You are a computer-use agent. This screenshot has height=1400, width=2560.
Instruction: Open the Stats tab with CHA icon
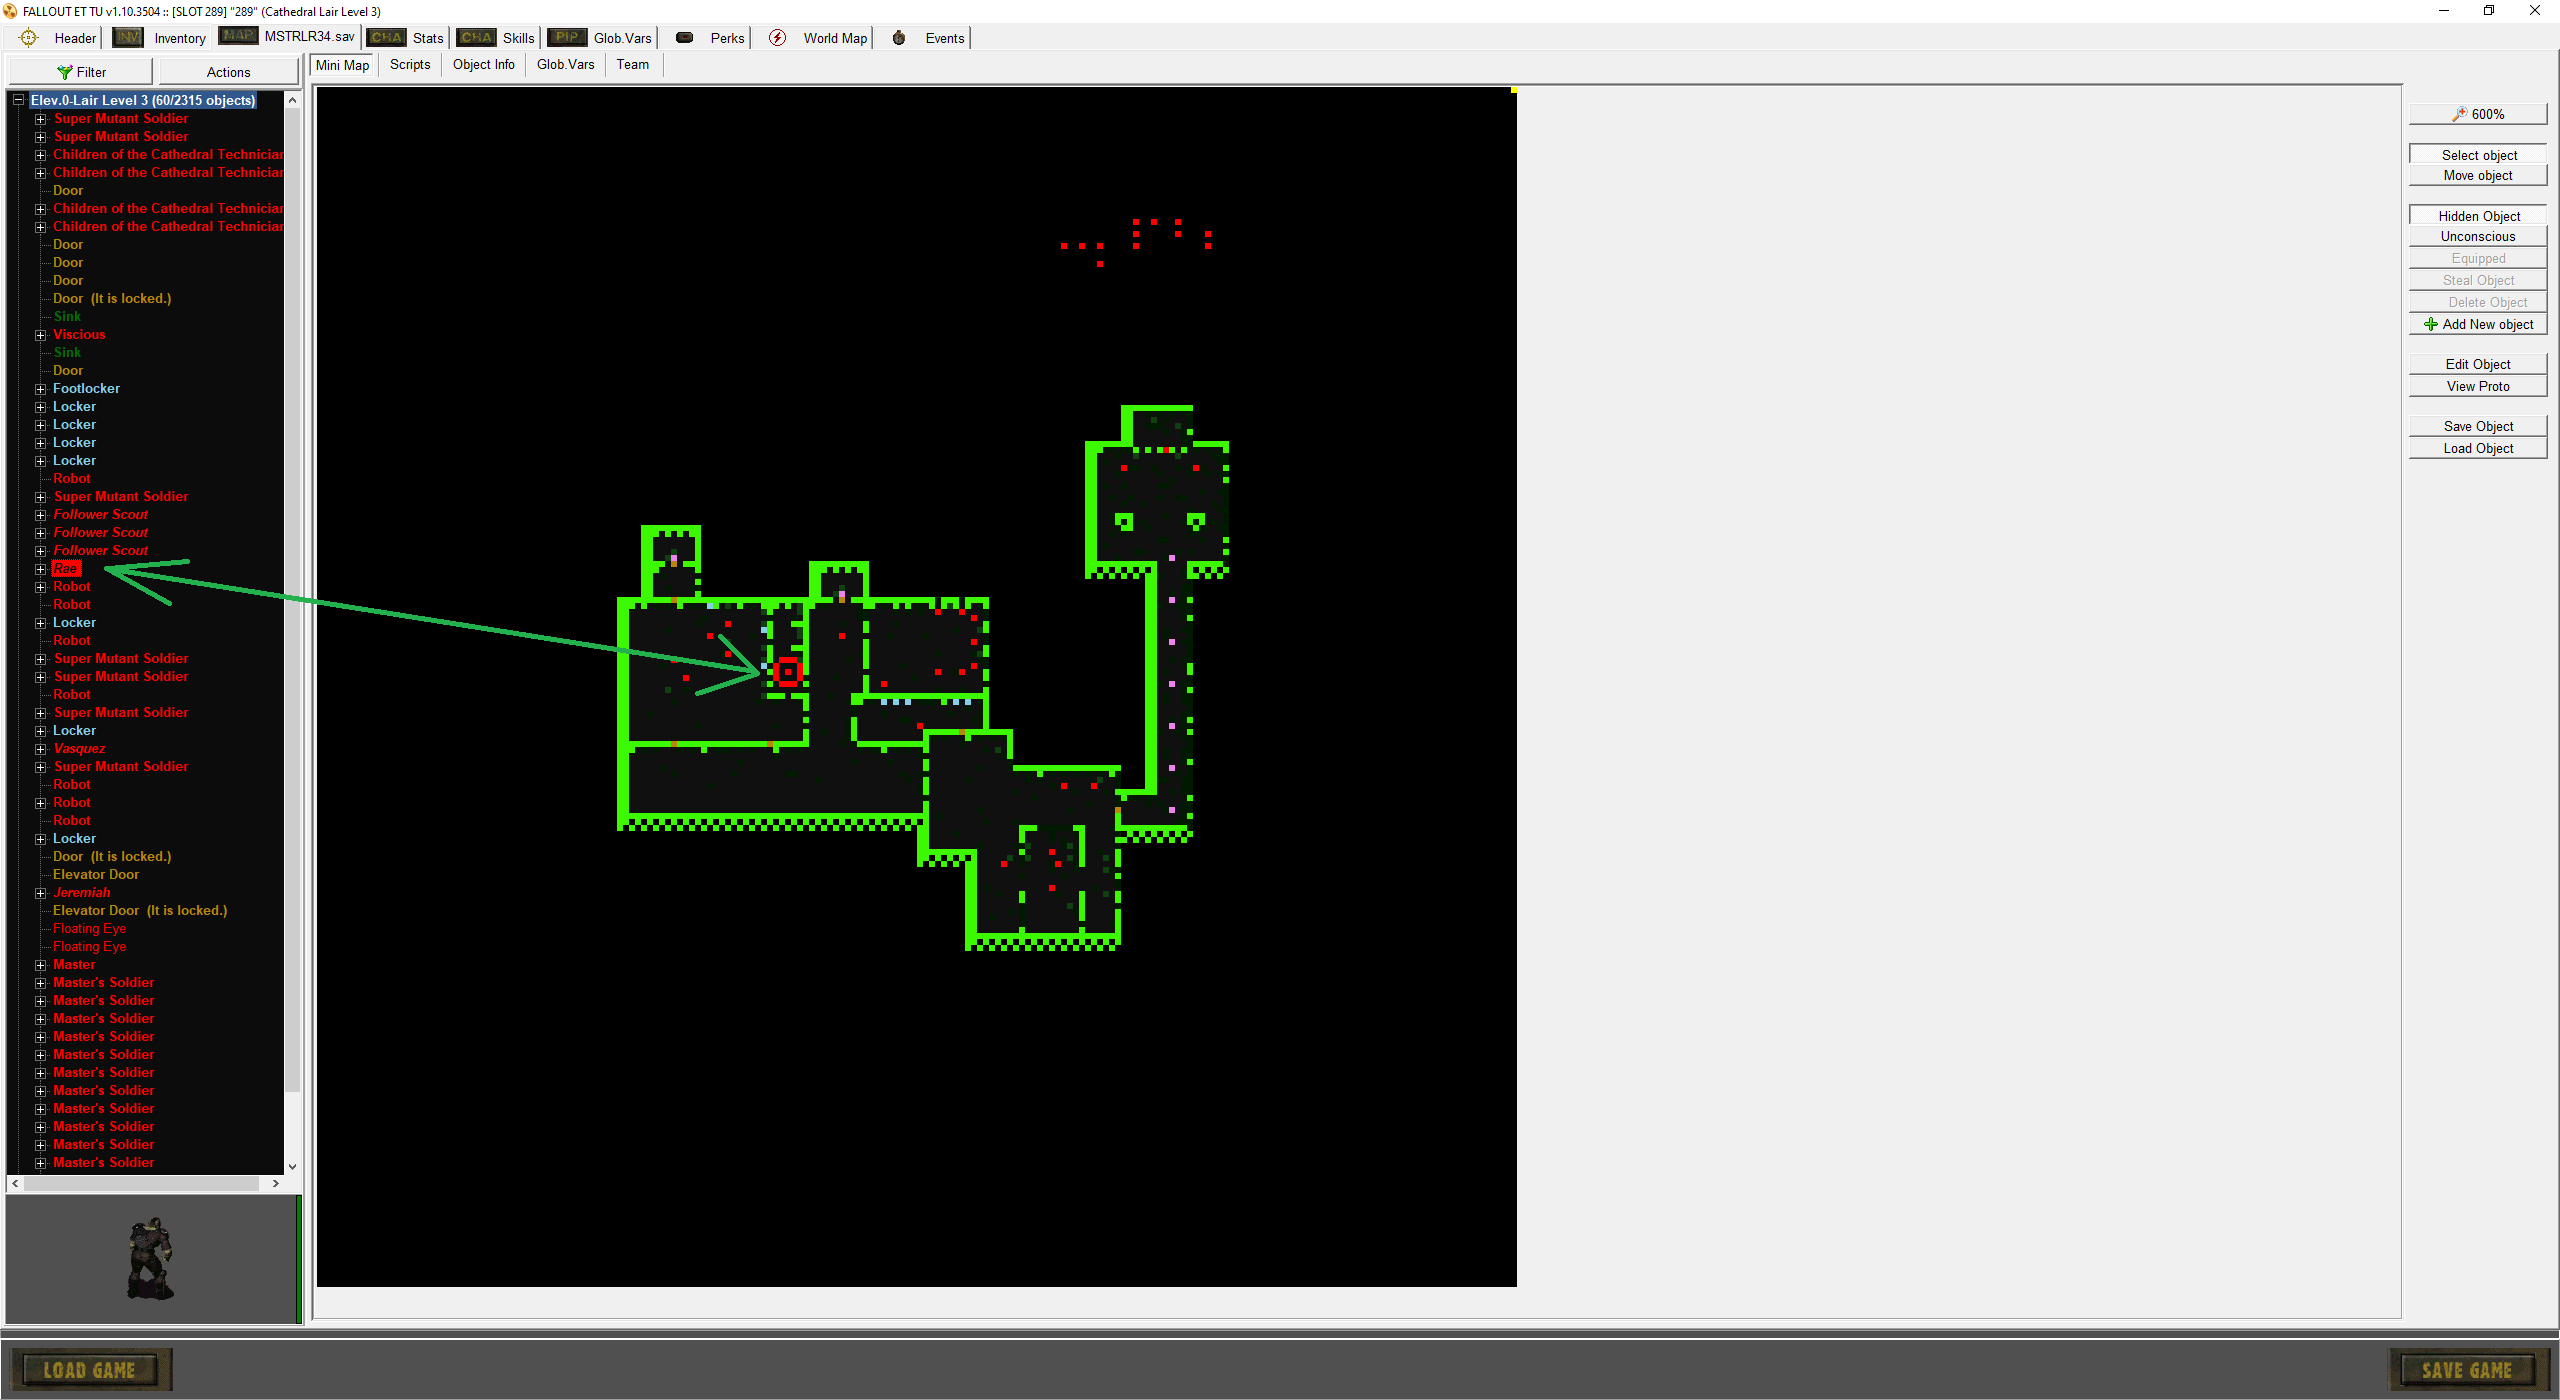click(406, 38)
